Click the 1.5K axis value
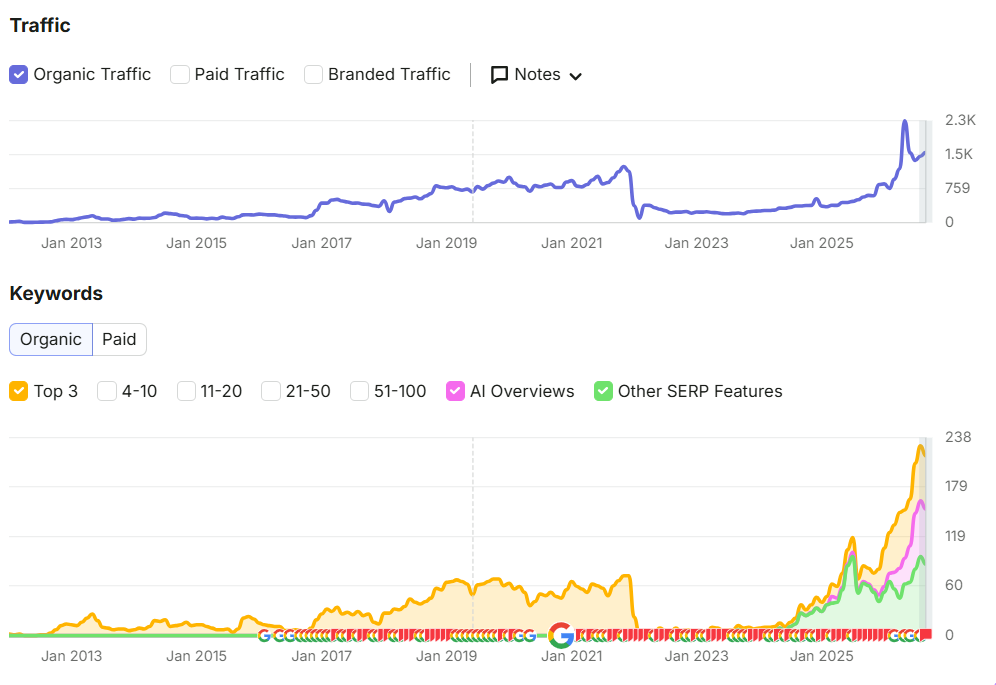Viewport: 996px width, 685px height. [959, 154]
